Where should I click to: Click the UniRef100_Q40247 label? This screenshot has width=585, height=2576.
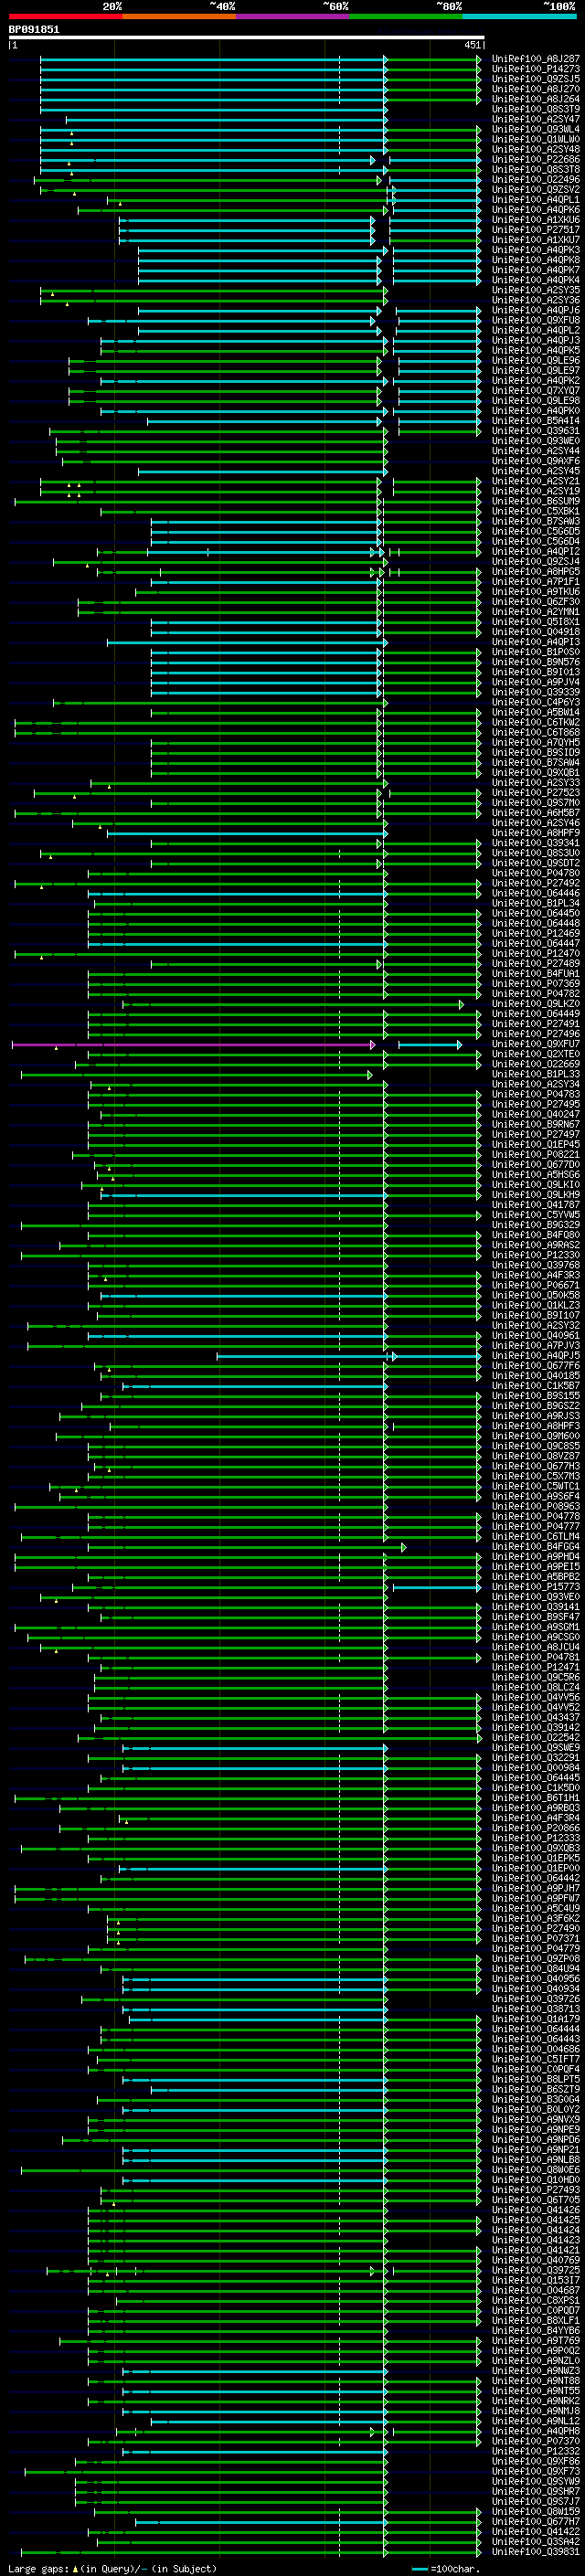536,1114
